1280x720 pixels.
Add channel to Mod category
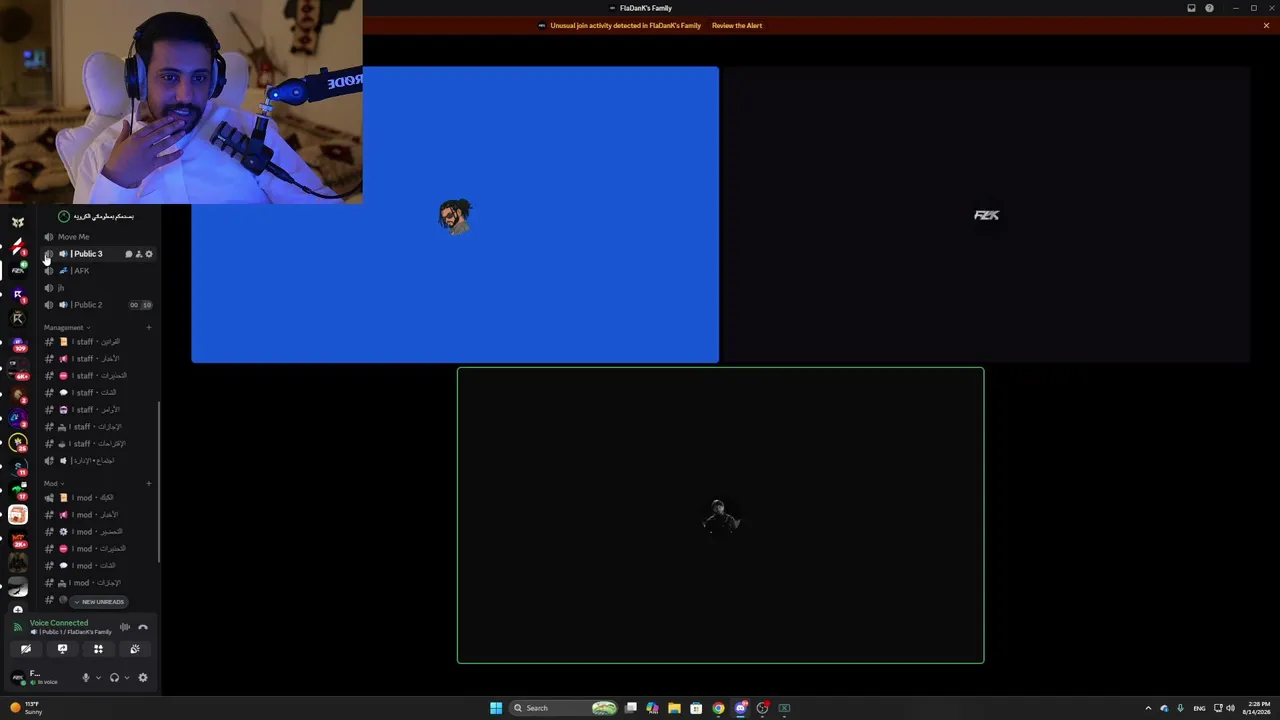point(149,484)
